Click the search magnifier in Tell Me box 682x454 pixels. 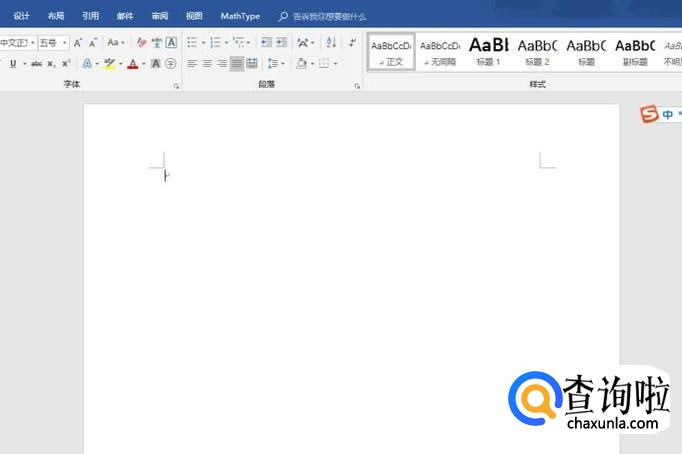283,17
